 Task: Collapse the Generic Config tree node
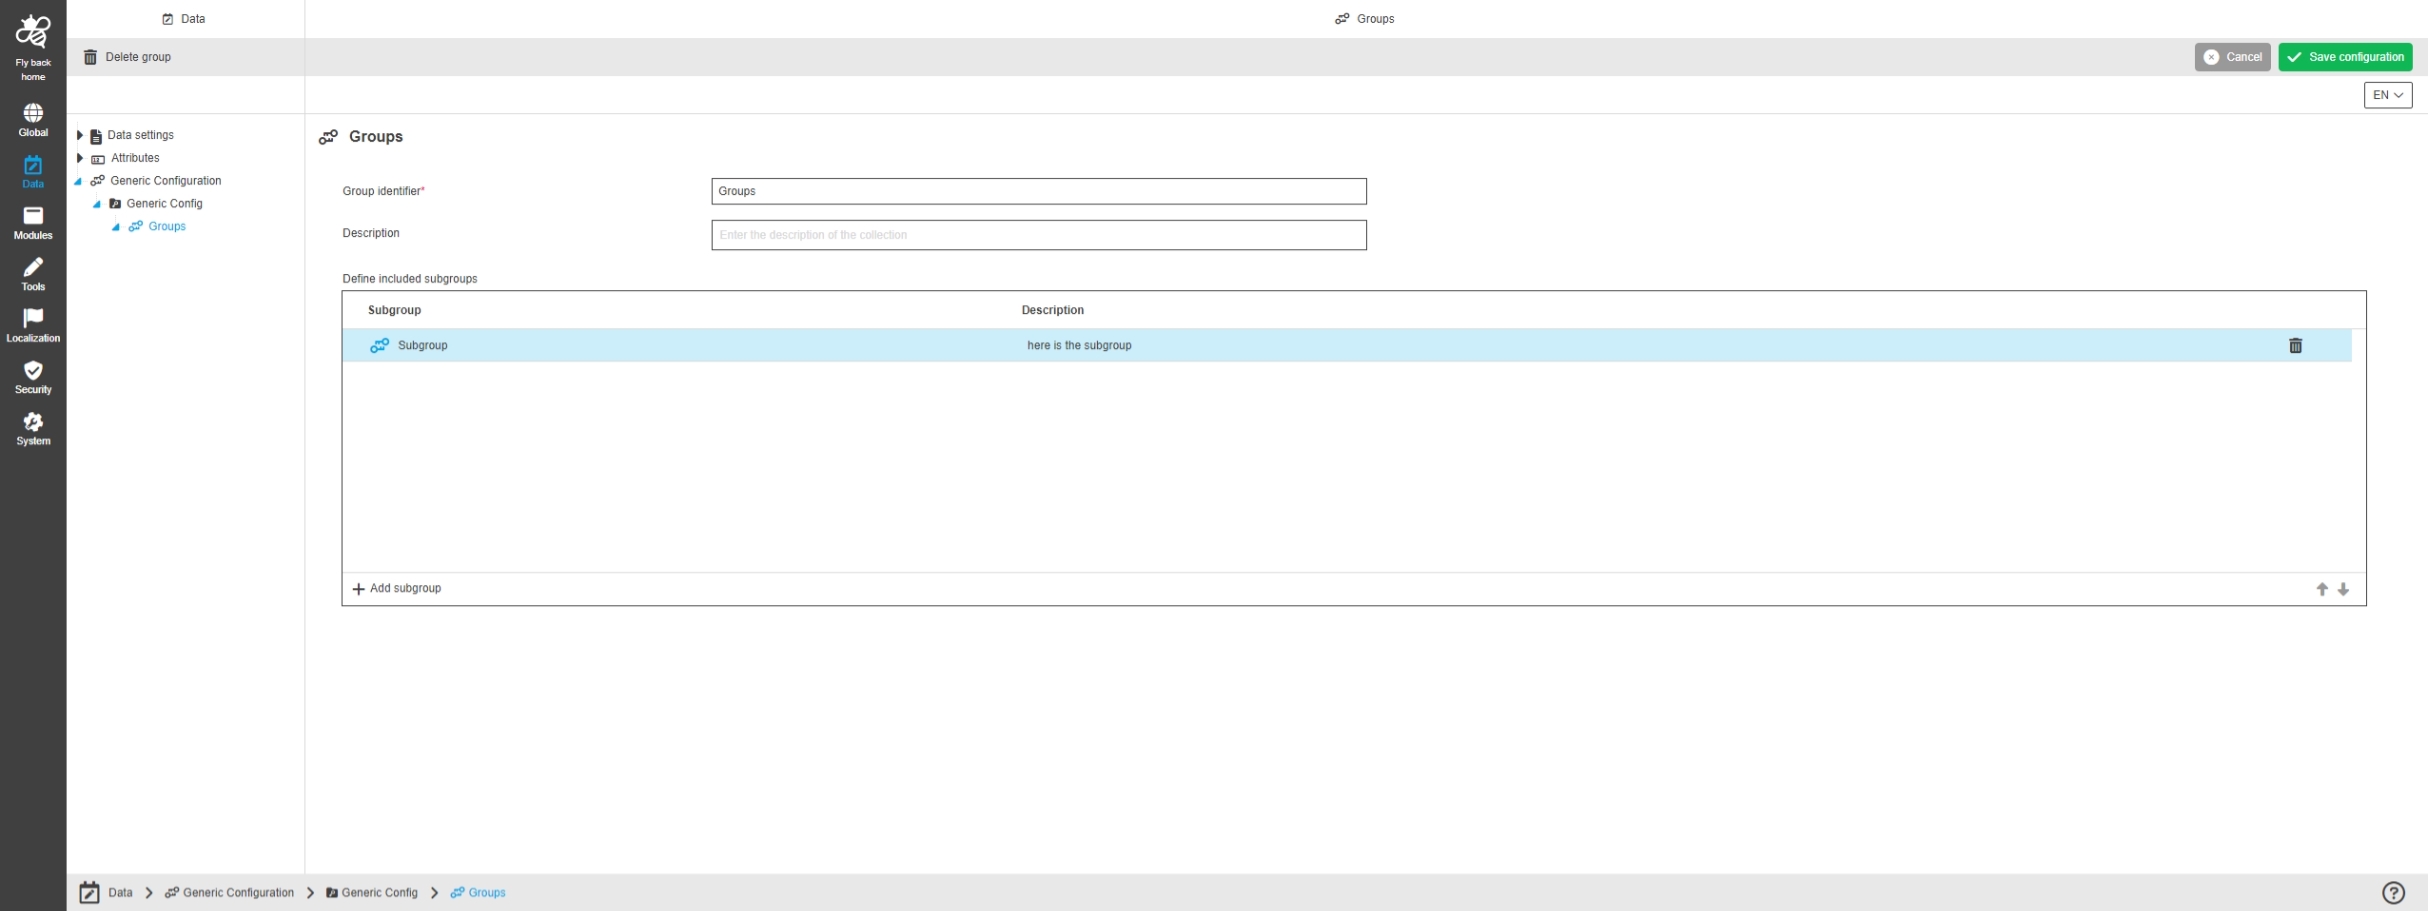point(97,204)
